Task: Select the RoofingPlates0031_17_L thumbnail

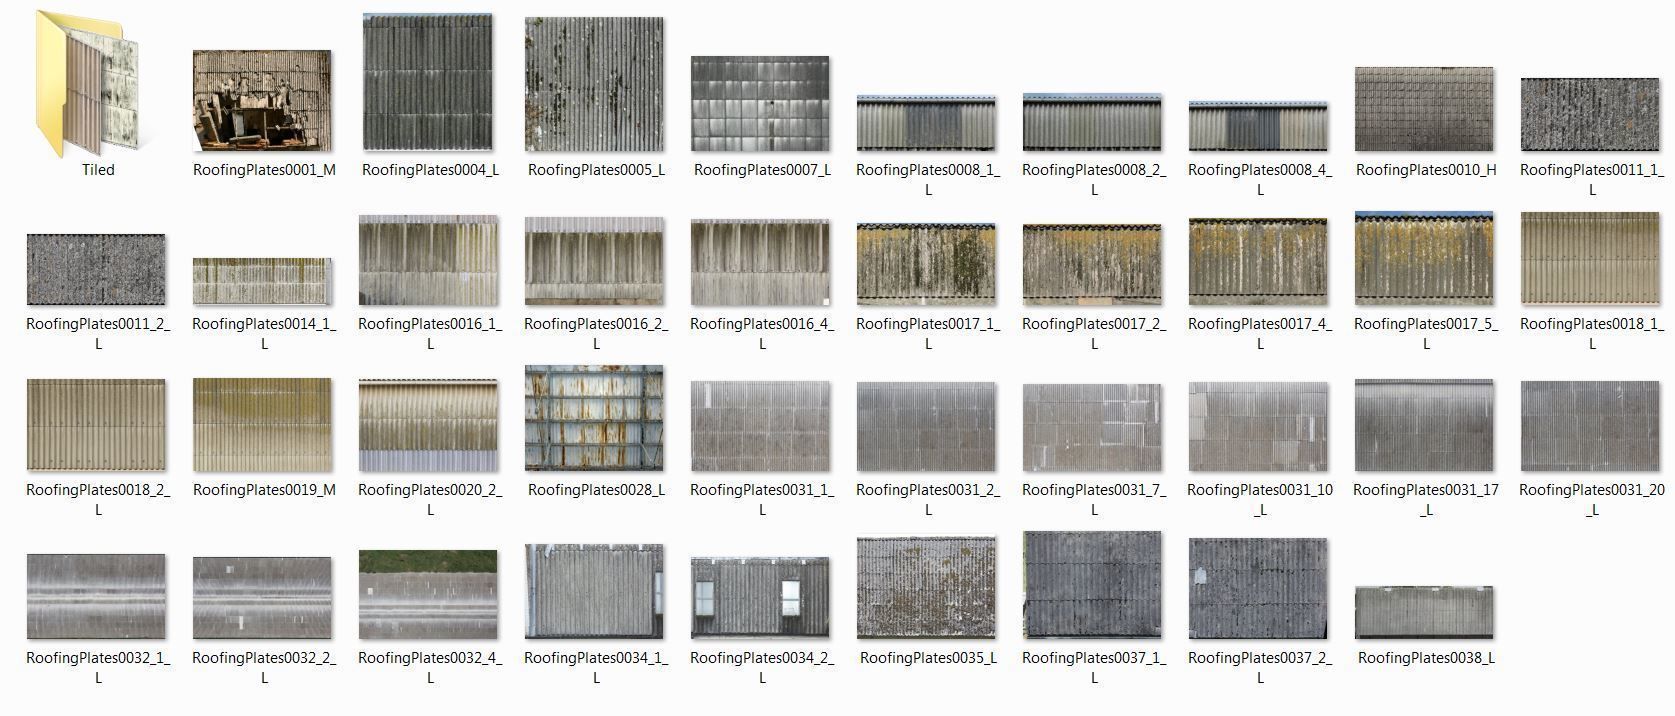Action: [1424, 425]
